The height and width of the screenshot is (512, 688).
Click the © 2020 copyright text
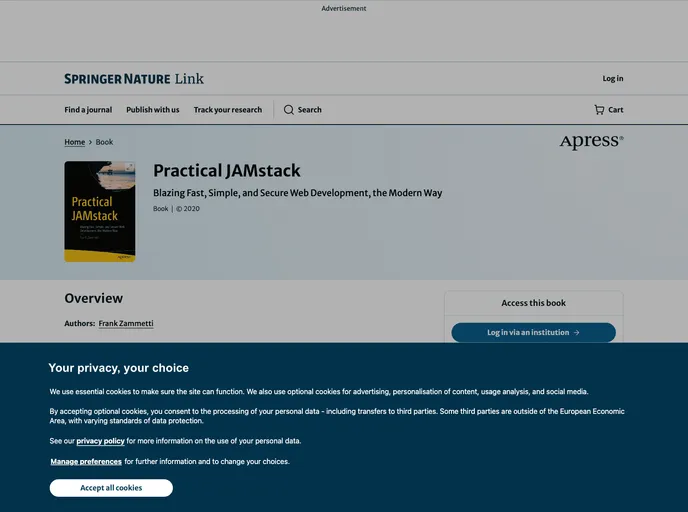click(188, 209)
